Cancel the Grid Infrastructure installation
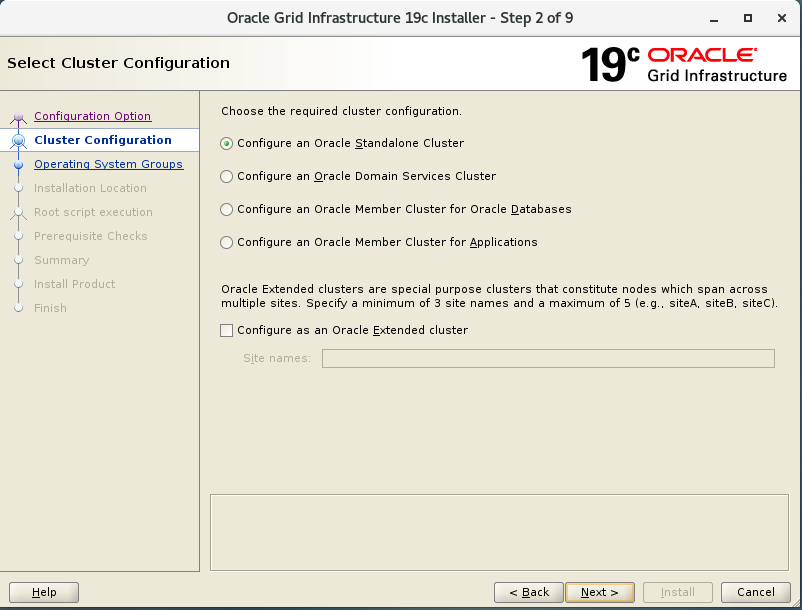802x610 pixels. pos(755,592)
